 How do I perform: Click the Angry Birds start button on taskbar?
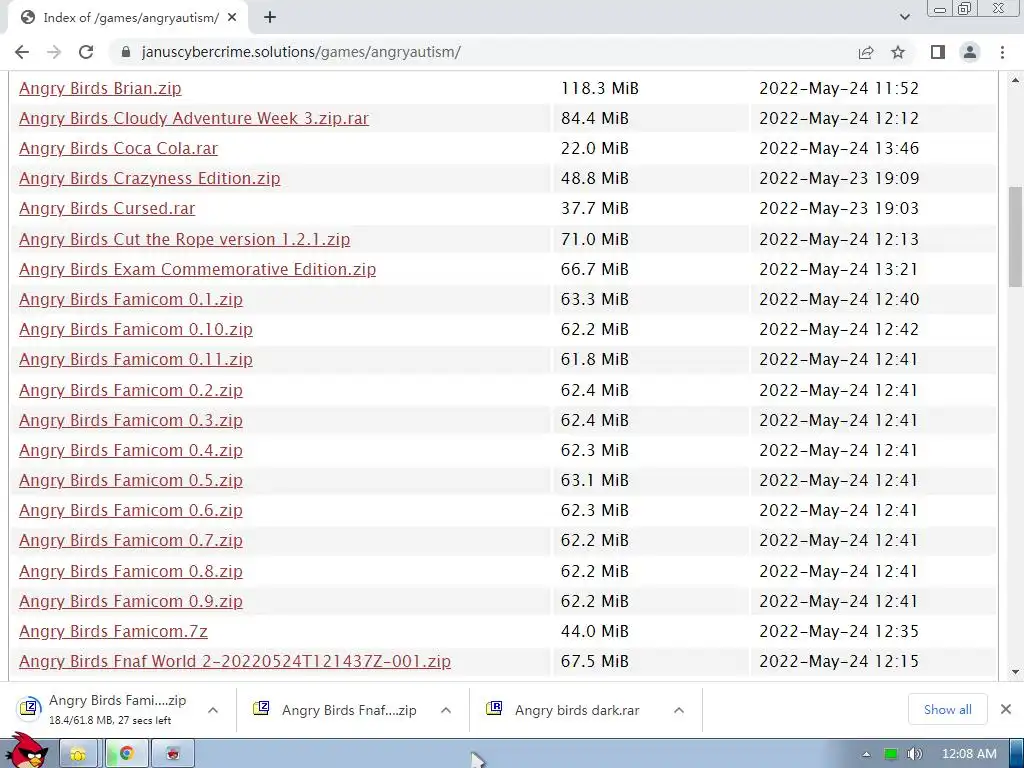[x=26, y=751]
